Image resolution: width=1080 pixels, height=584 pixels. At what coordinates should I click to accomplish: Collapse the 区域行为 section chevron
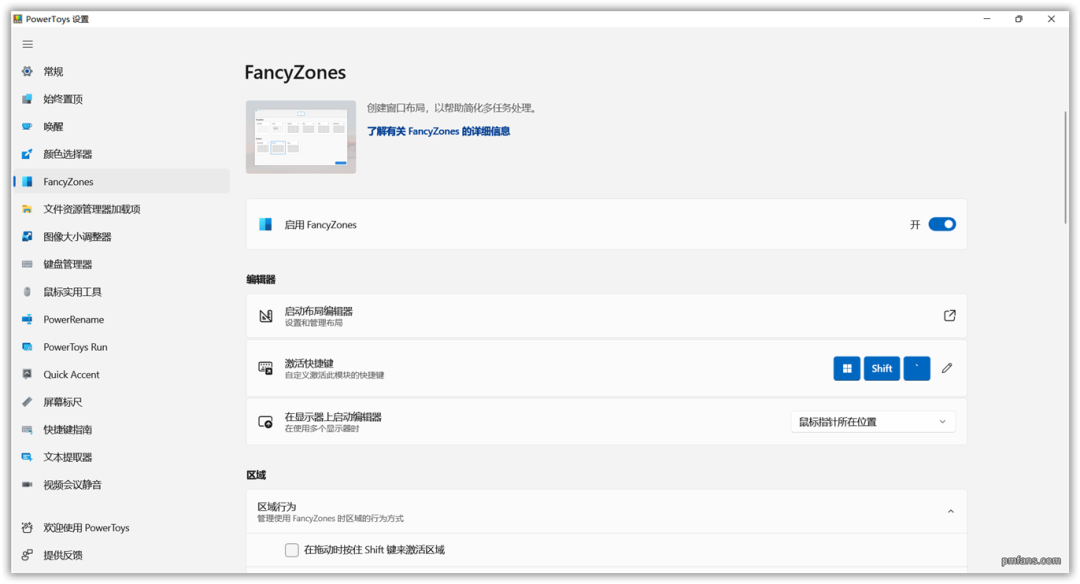[x=951, y=511]
